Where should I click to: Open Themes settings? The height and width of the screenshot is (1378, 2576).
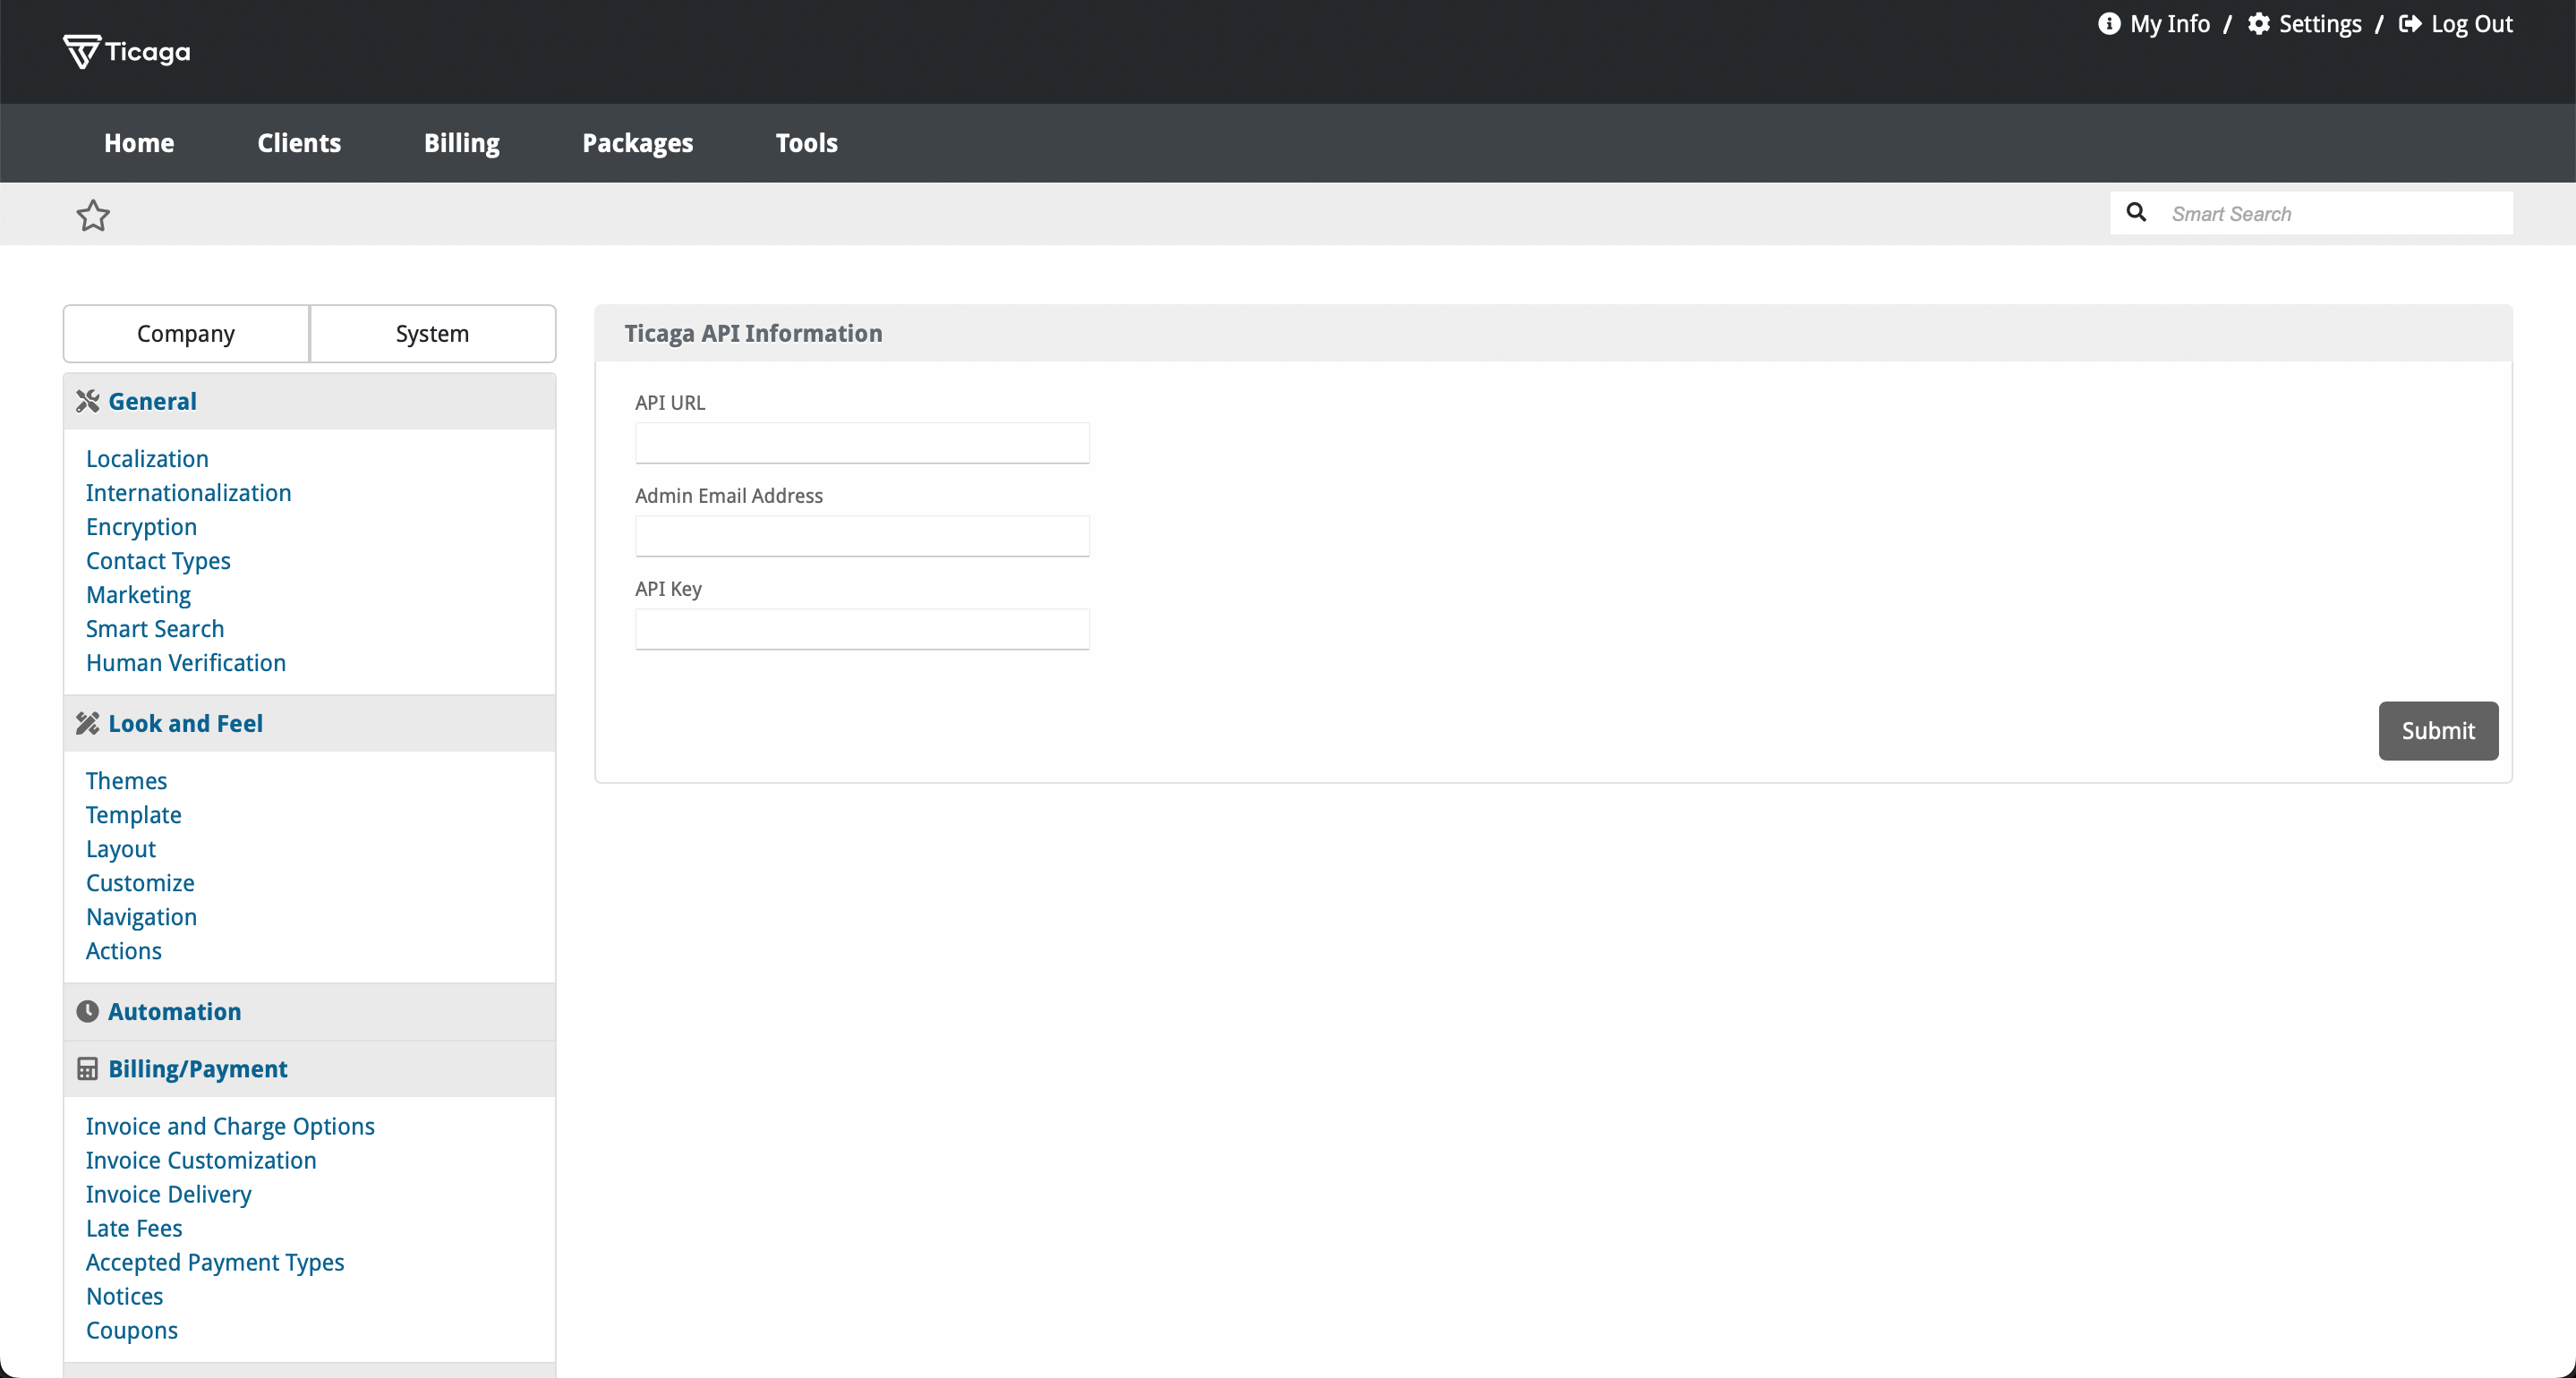tap(126, 780)
